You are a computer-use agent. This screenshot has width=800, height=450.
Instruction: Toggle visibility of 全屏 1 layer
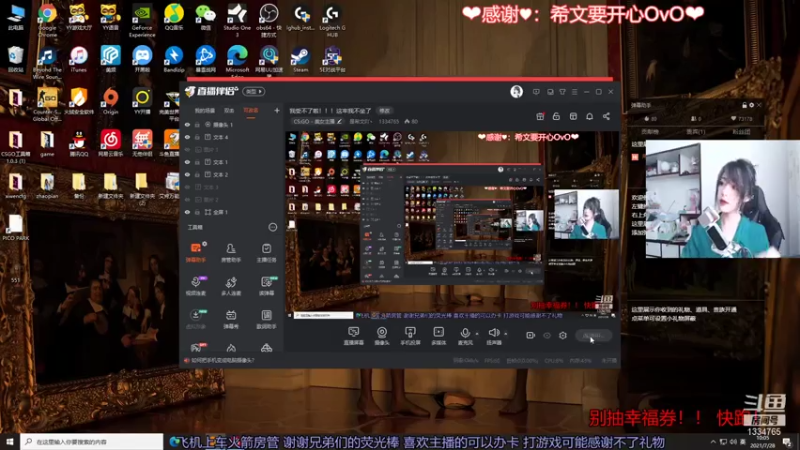click(187, 212)
